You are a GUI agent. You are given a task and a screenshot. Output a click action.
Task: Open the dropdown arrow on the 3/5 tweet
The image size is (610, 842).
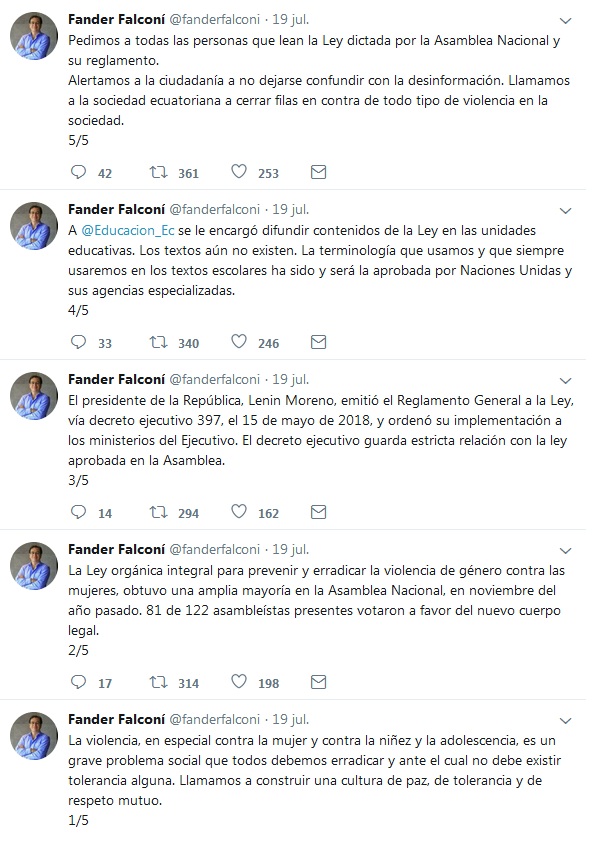tap(566, 381)
